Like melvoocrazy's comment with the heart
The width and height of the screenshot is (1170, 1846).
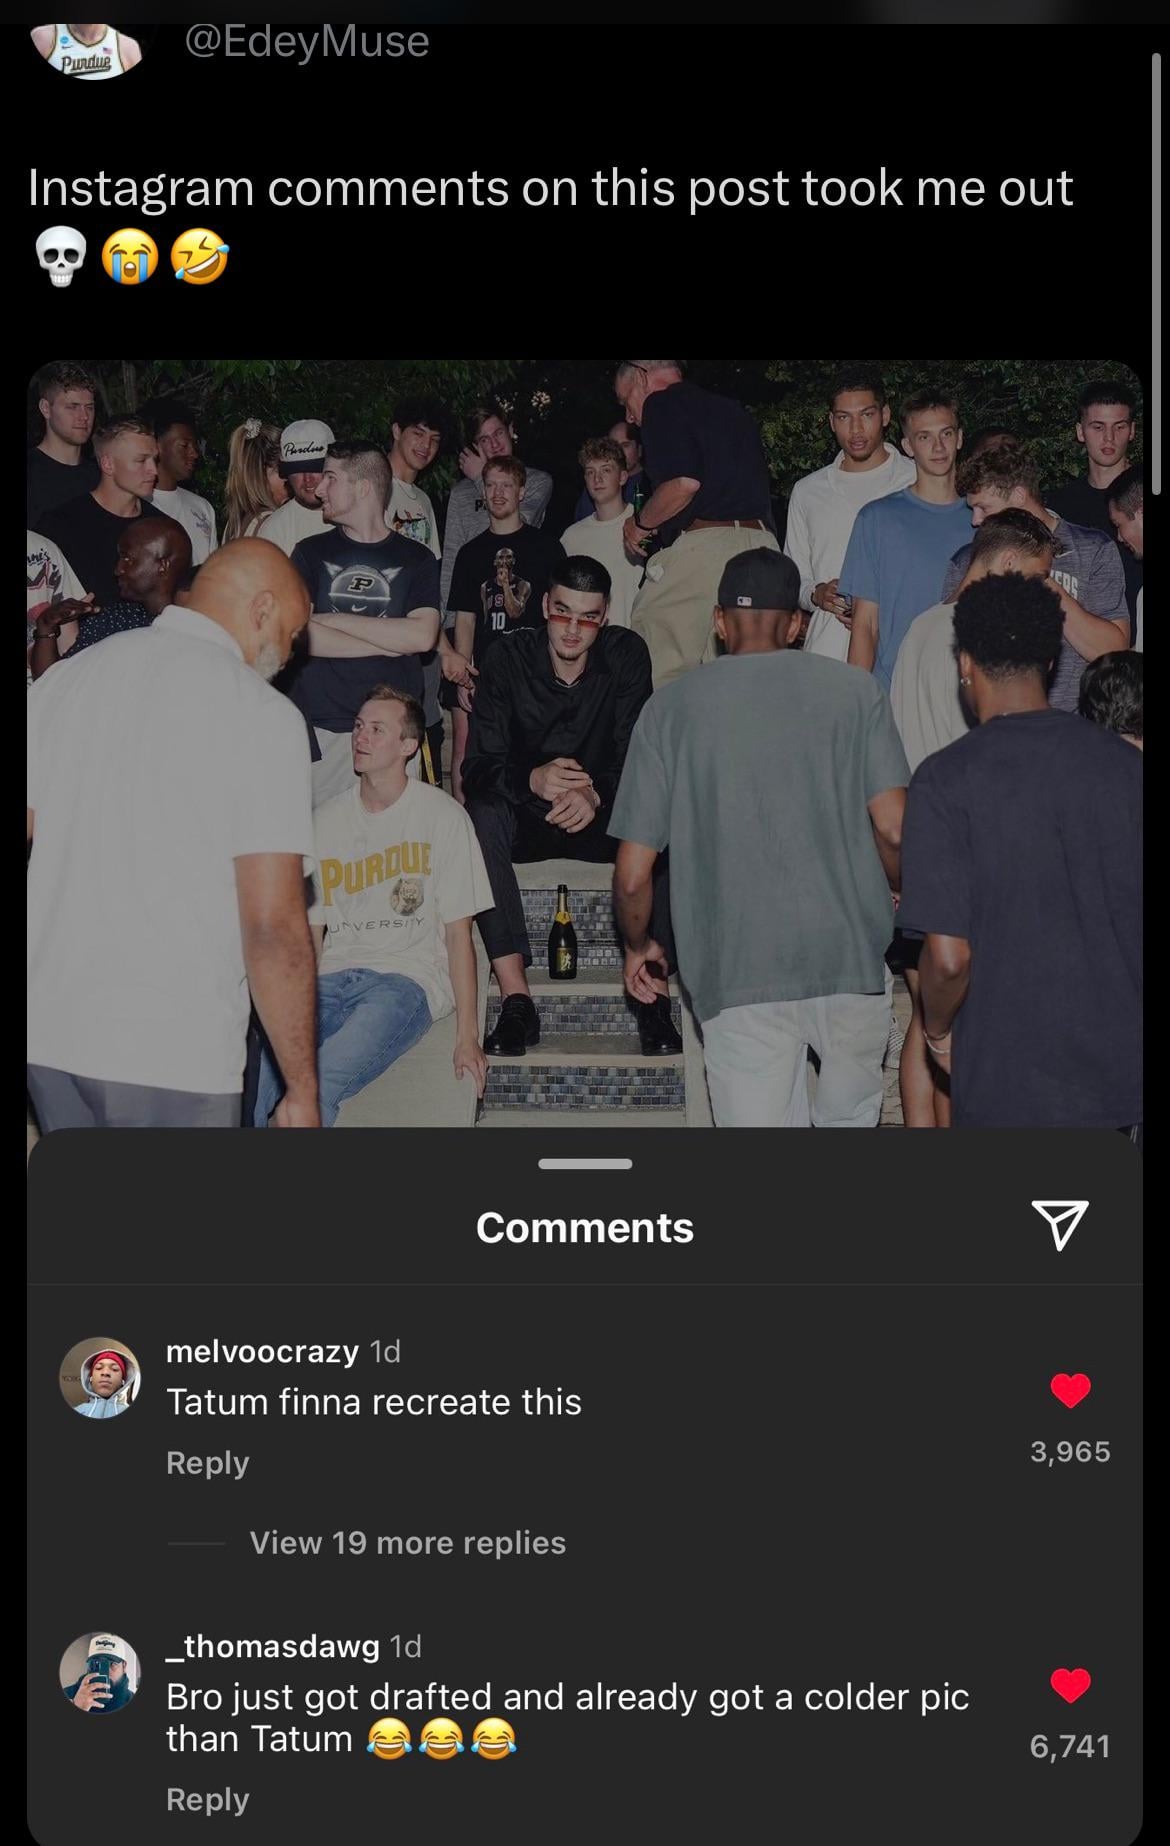(x=1070, y=1390)
